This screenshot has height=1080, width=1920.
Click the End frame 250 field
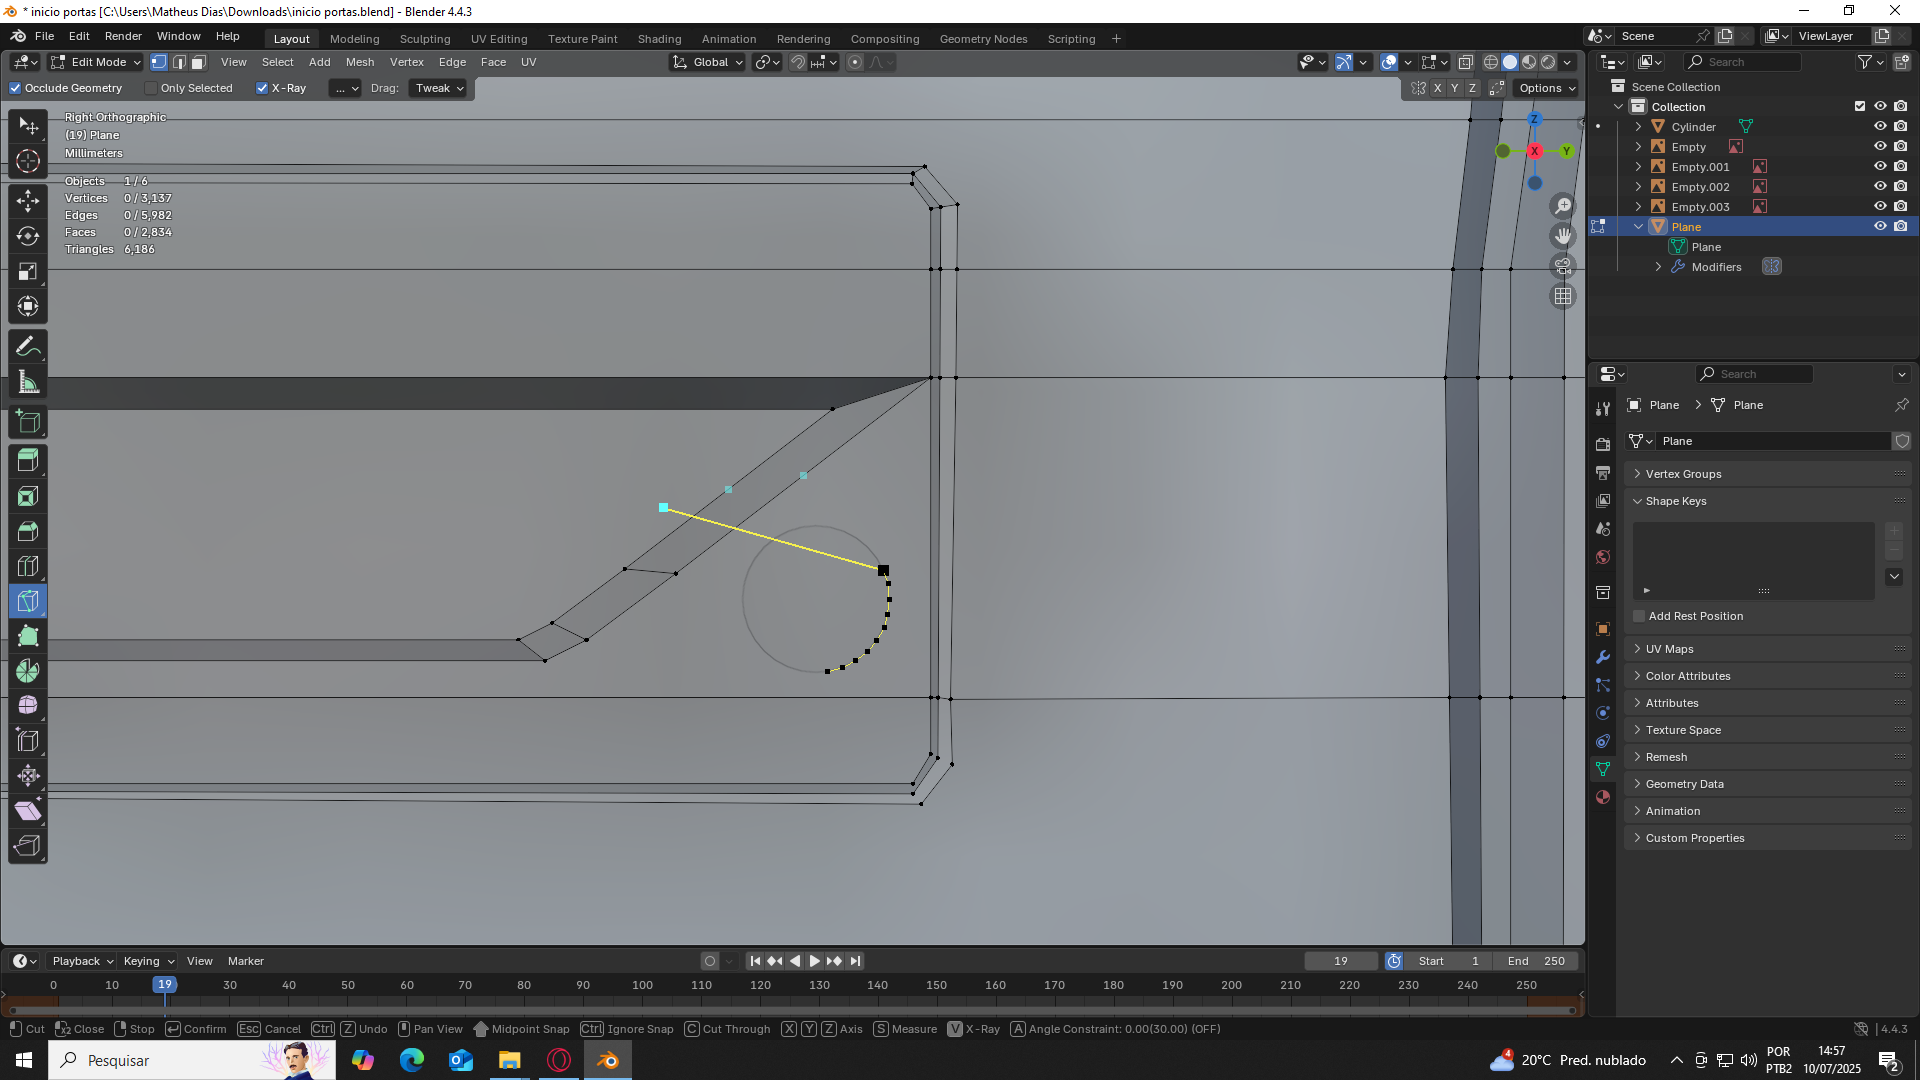(x=1536, y=961)
